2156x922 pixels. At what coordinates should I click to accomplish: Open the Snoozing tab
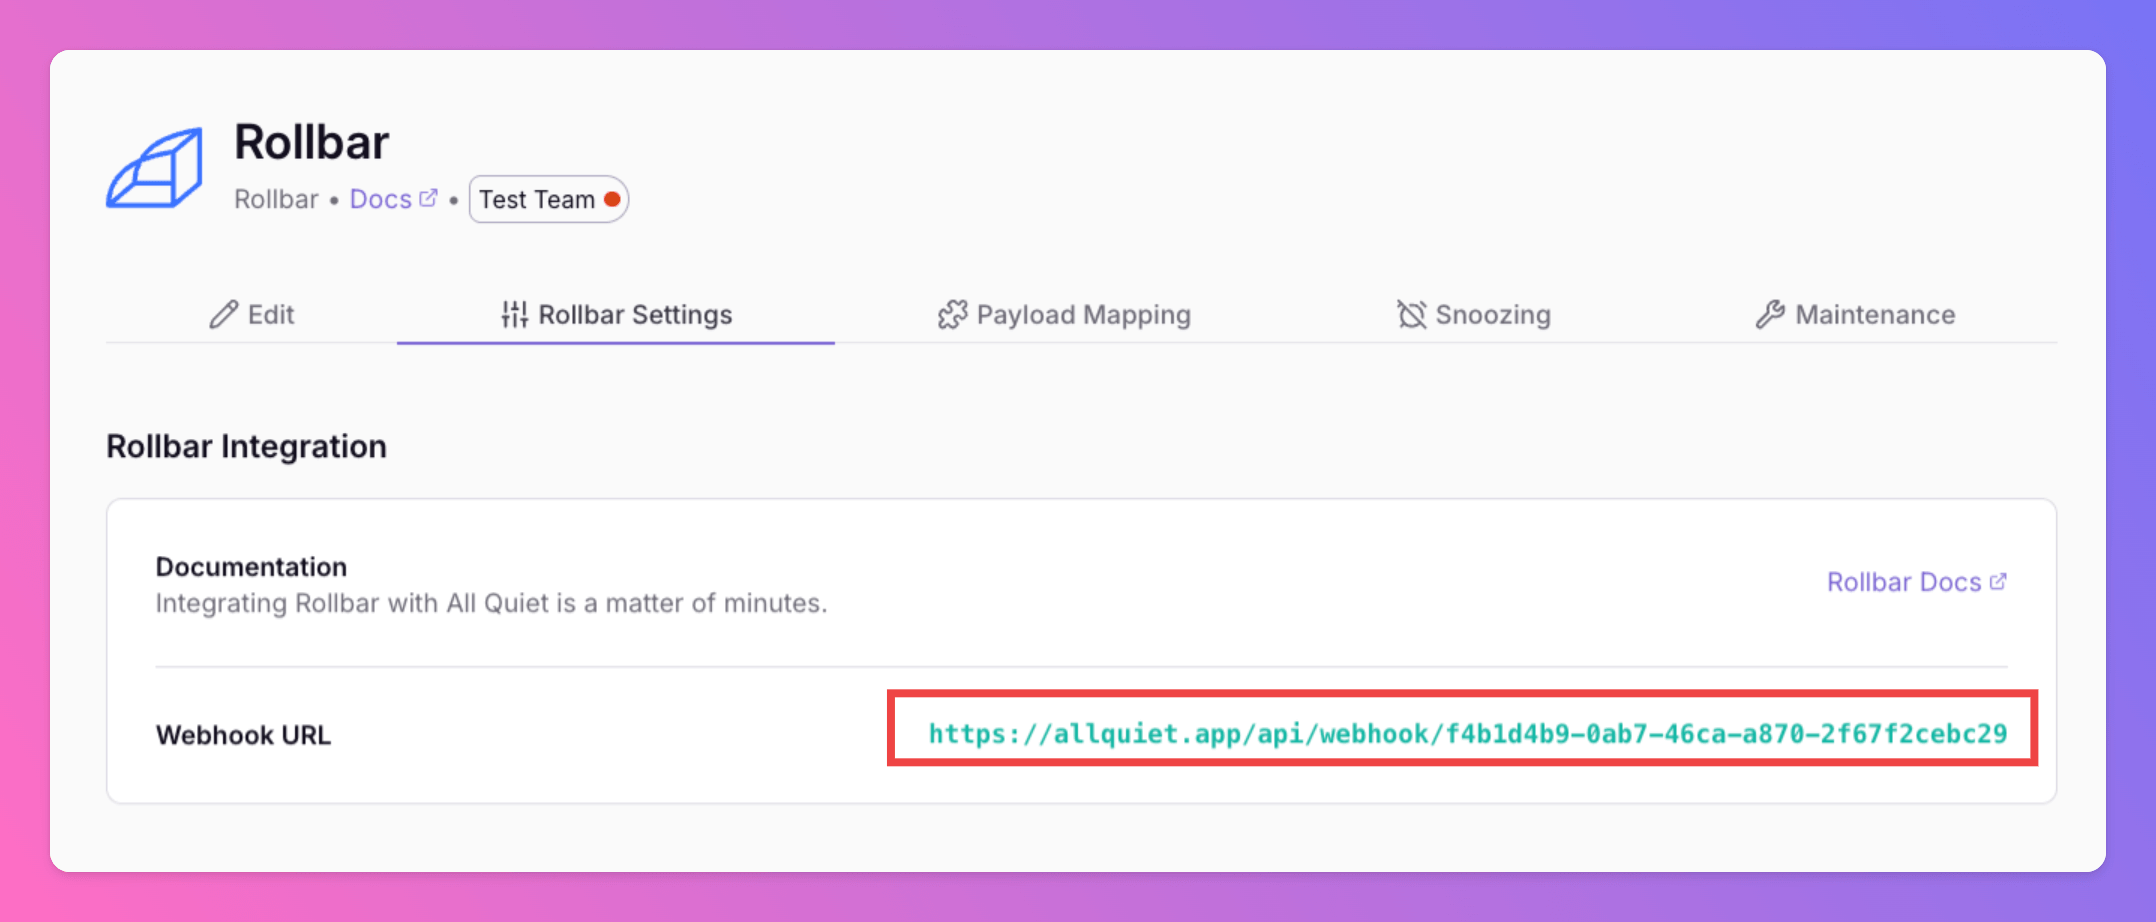(x=1473, y=314)
